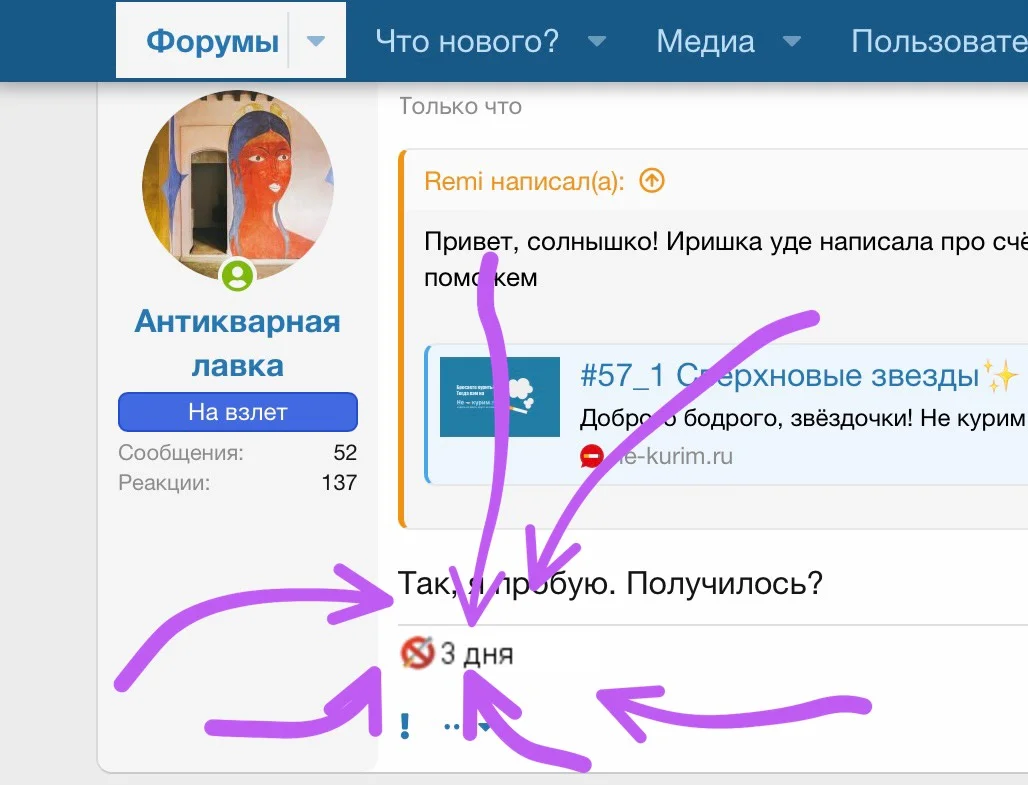Screen dimensions: 1028x785
Task: Click the Только что timestamp link
Action: 459,105
